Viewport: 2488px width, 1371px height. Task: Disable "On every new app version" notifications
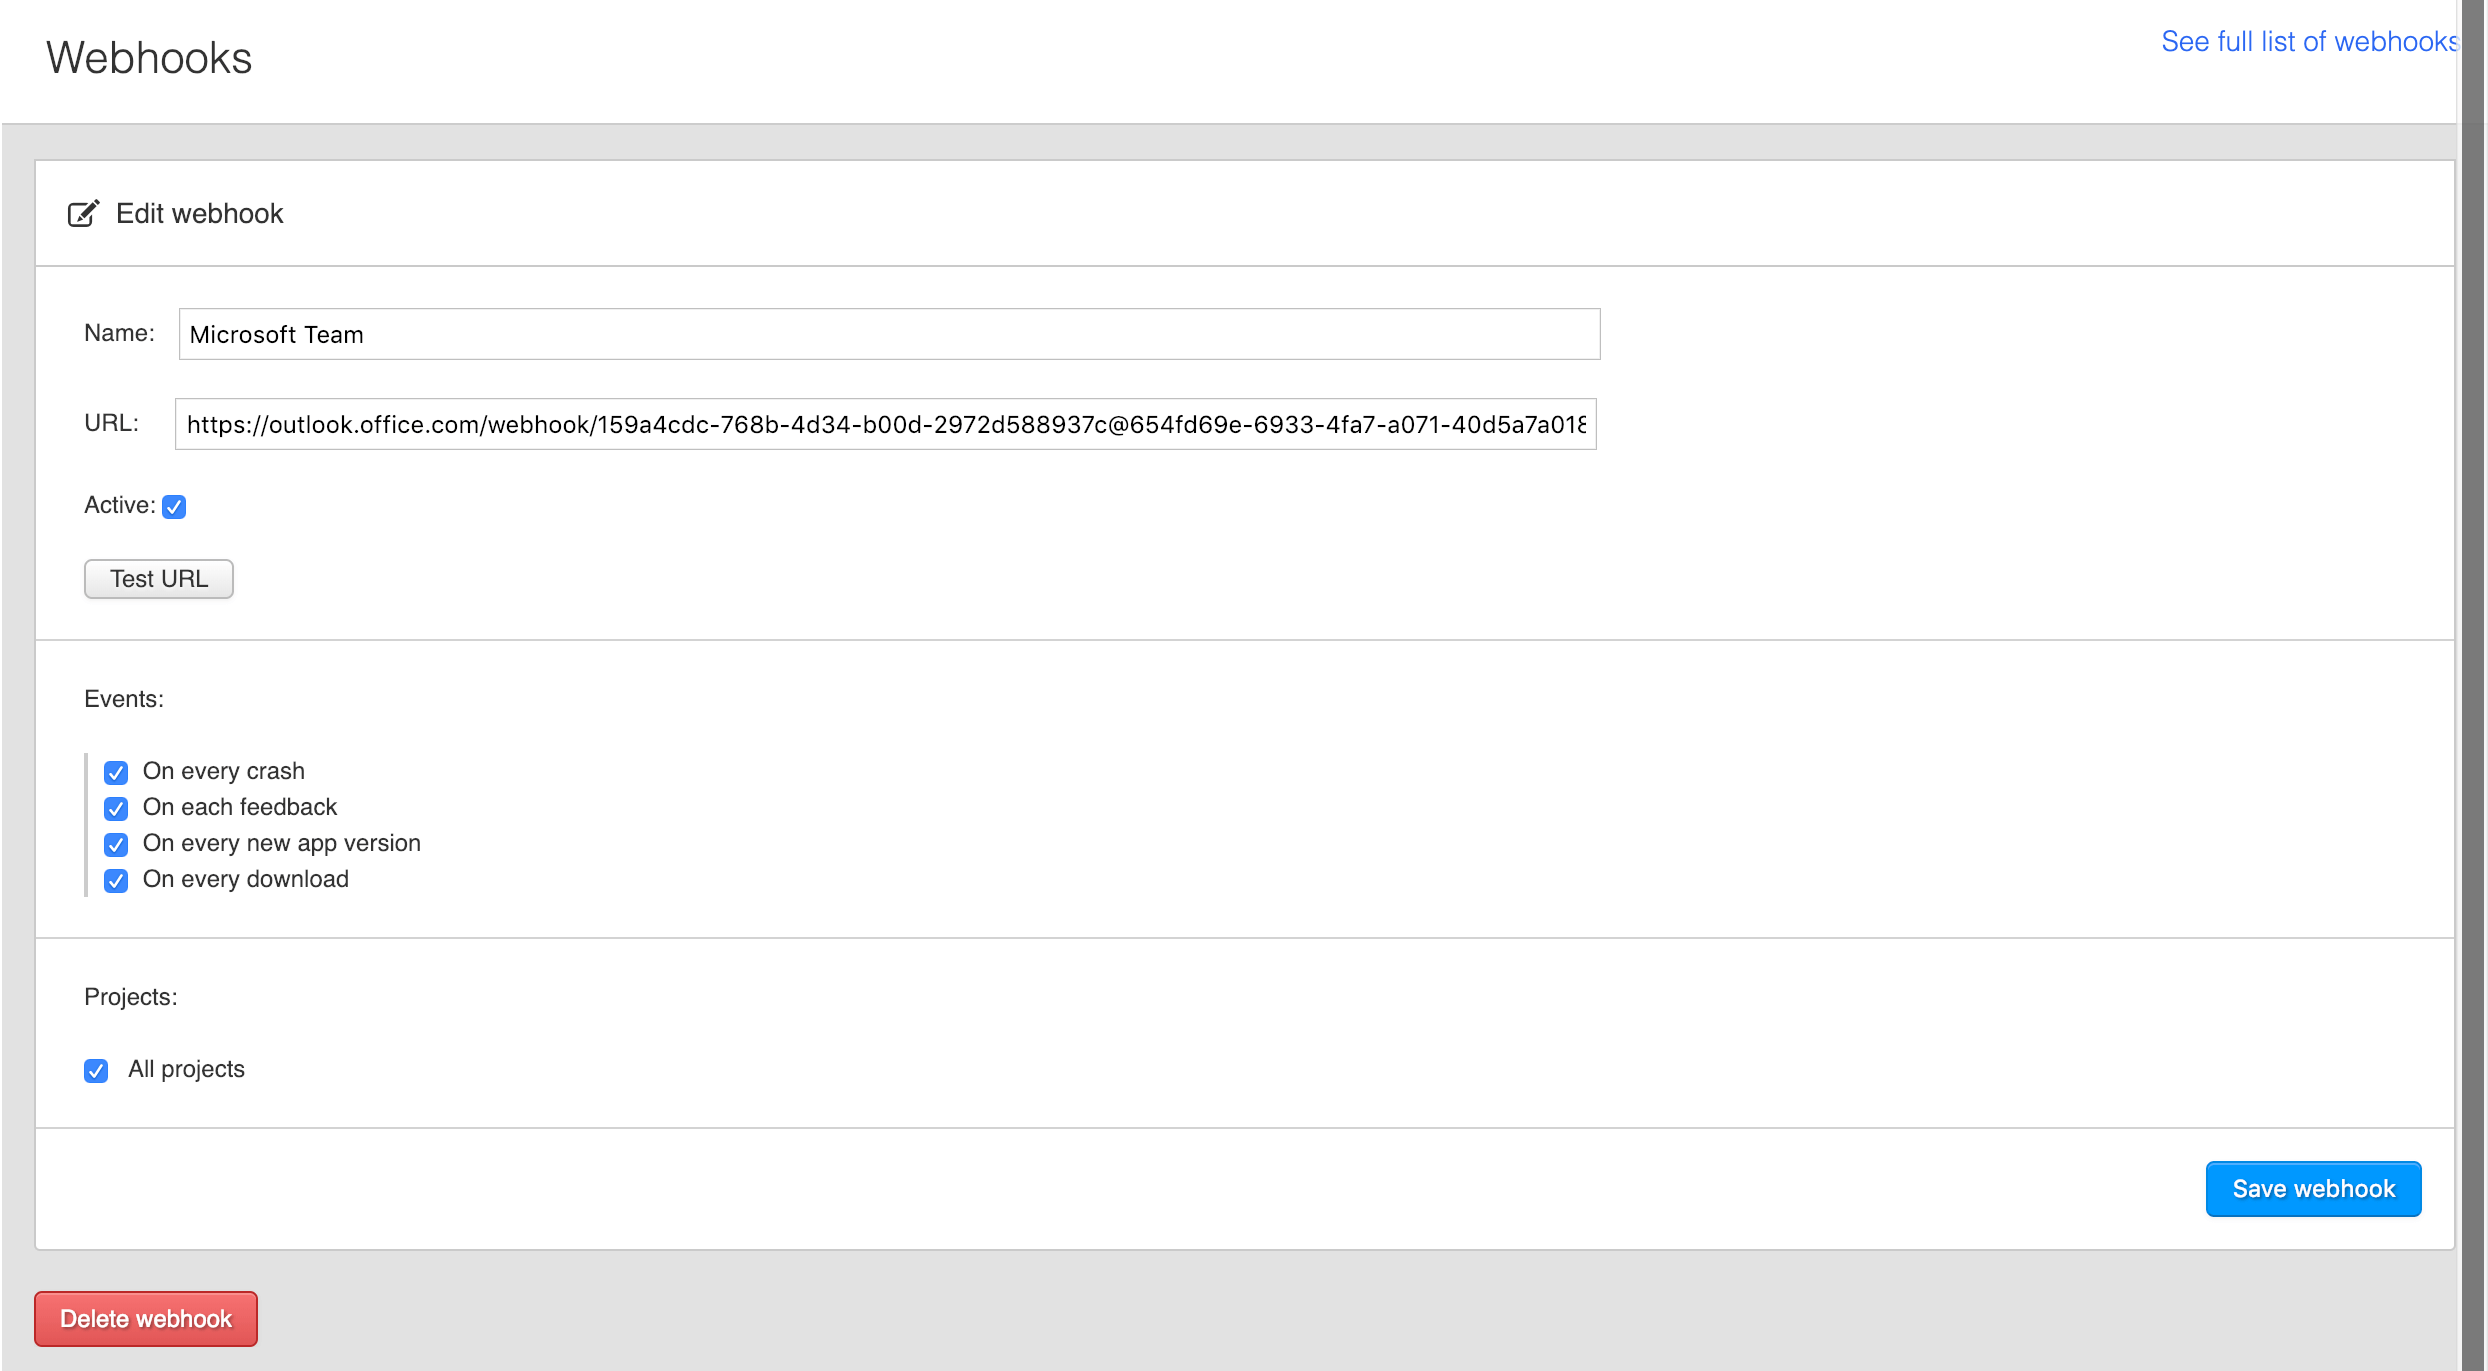tap(116, 845)
